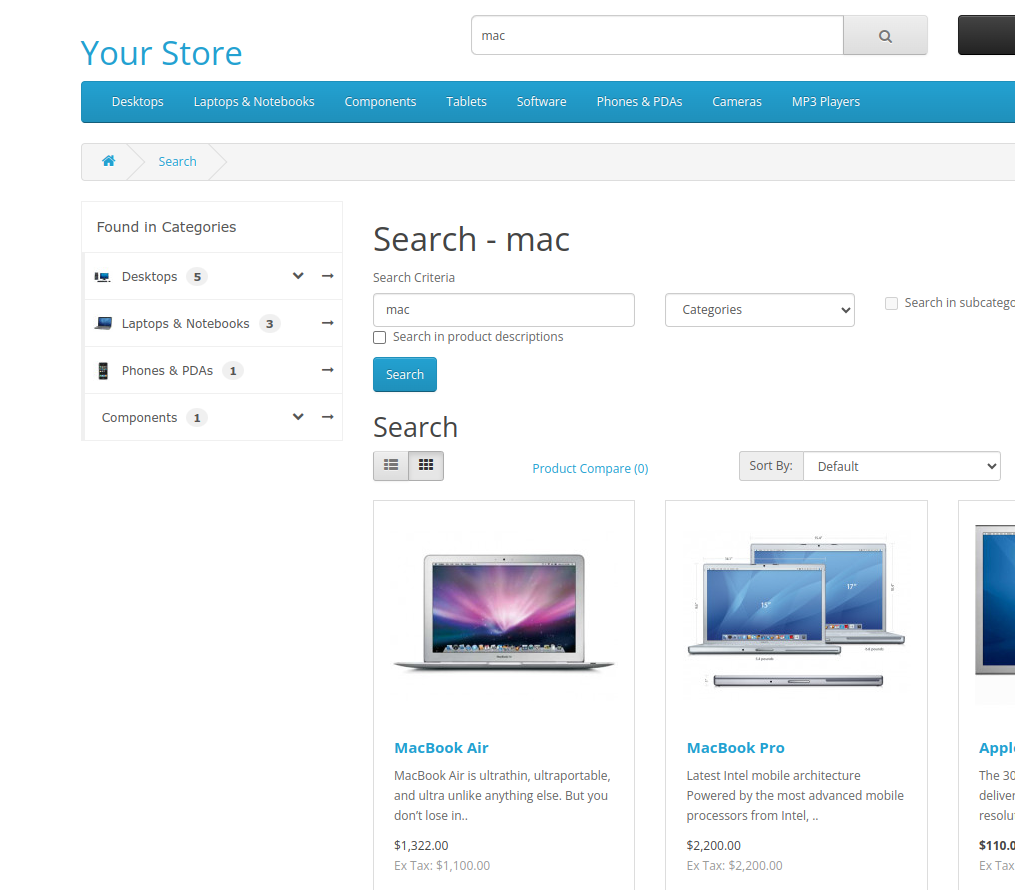
Task: Click the MacBook Air price $1,322.00
Action: coord(421,845)
